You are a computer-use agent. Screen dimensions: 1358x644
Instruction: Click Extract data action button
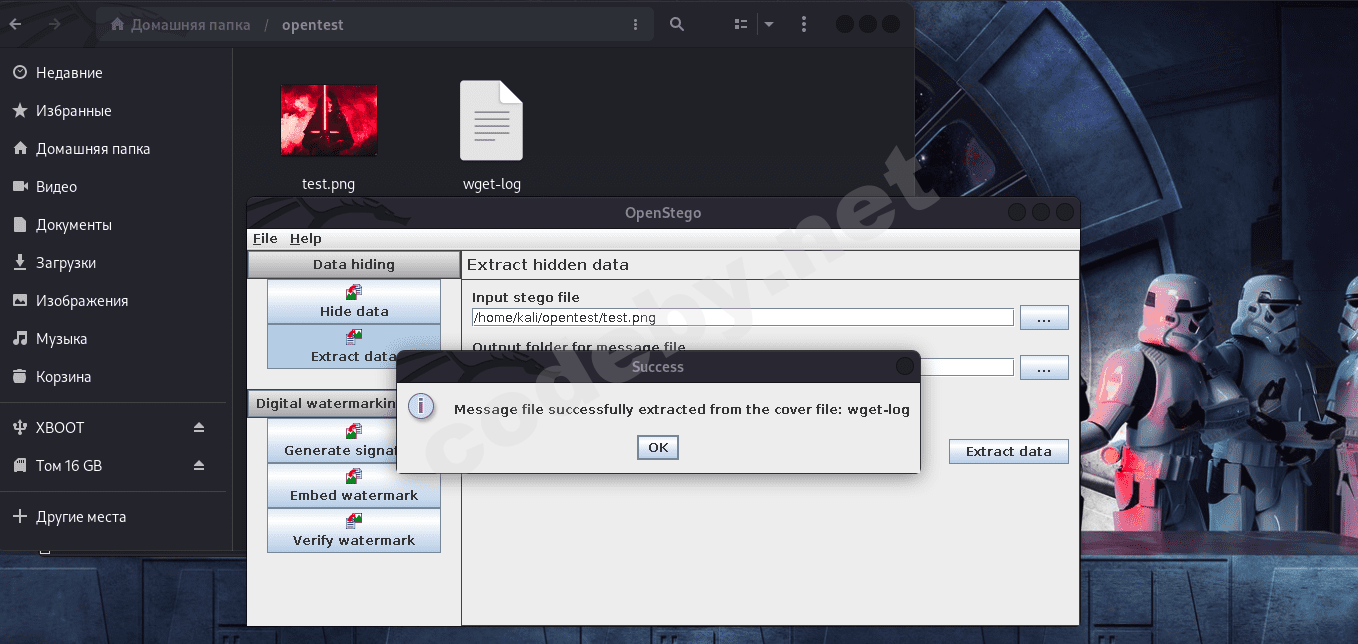tap(1008, 451)
